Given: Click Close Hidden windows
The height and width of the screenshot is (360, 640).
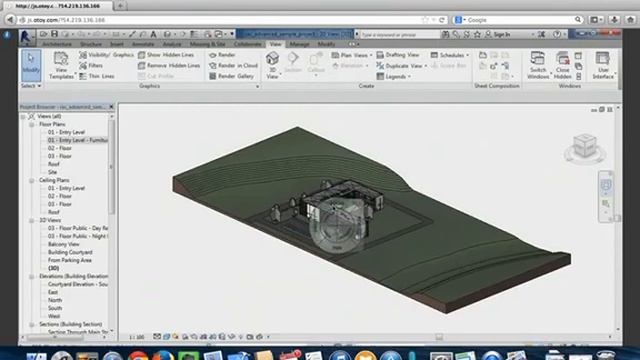Looking at the screenshot, I should (562, 65).
